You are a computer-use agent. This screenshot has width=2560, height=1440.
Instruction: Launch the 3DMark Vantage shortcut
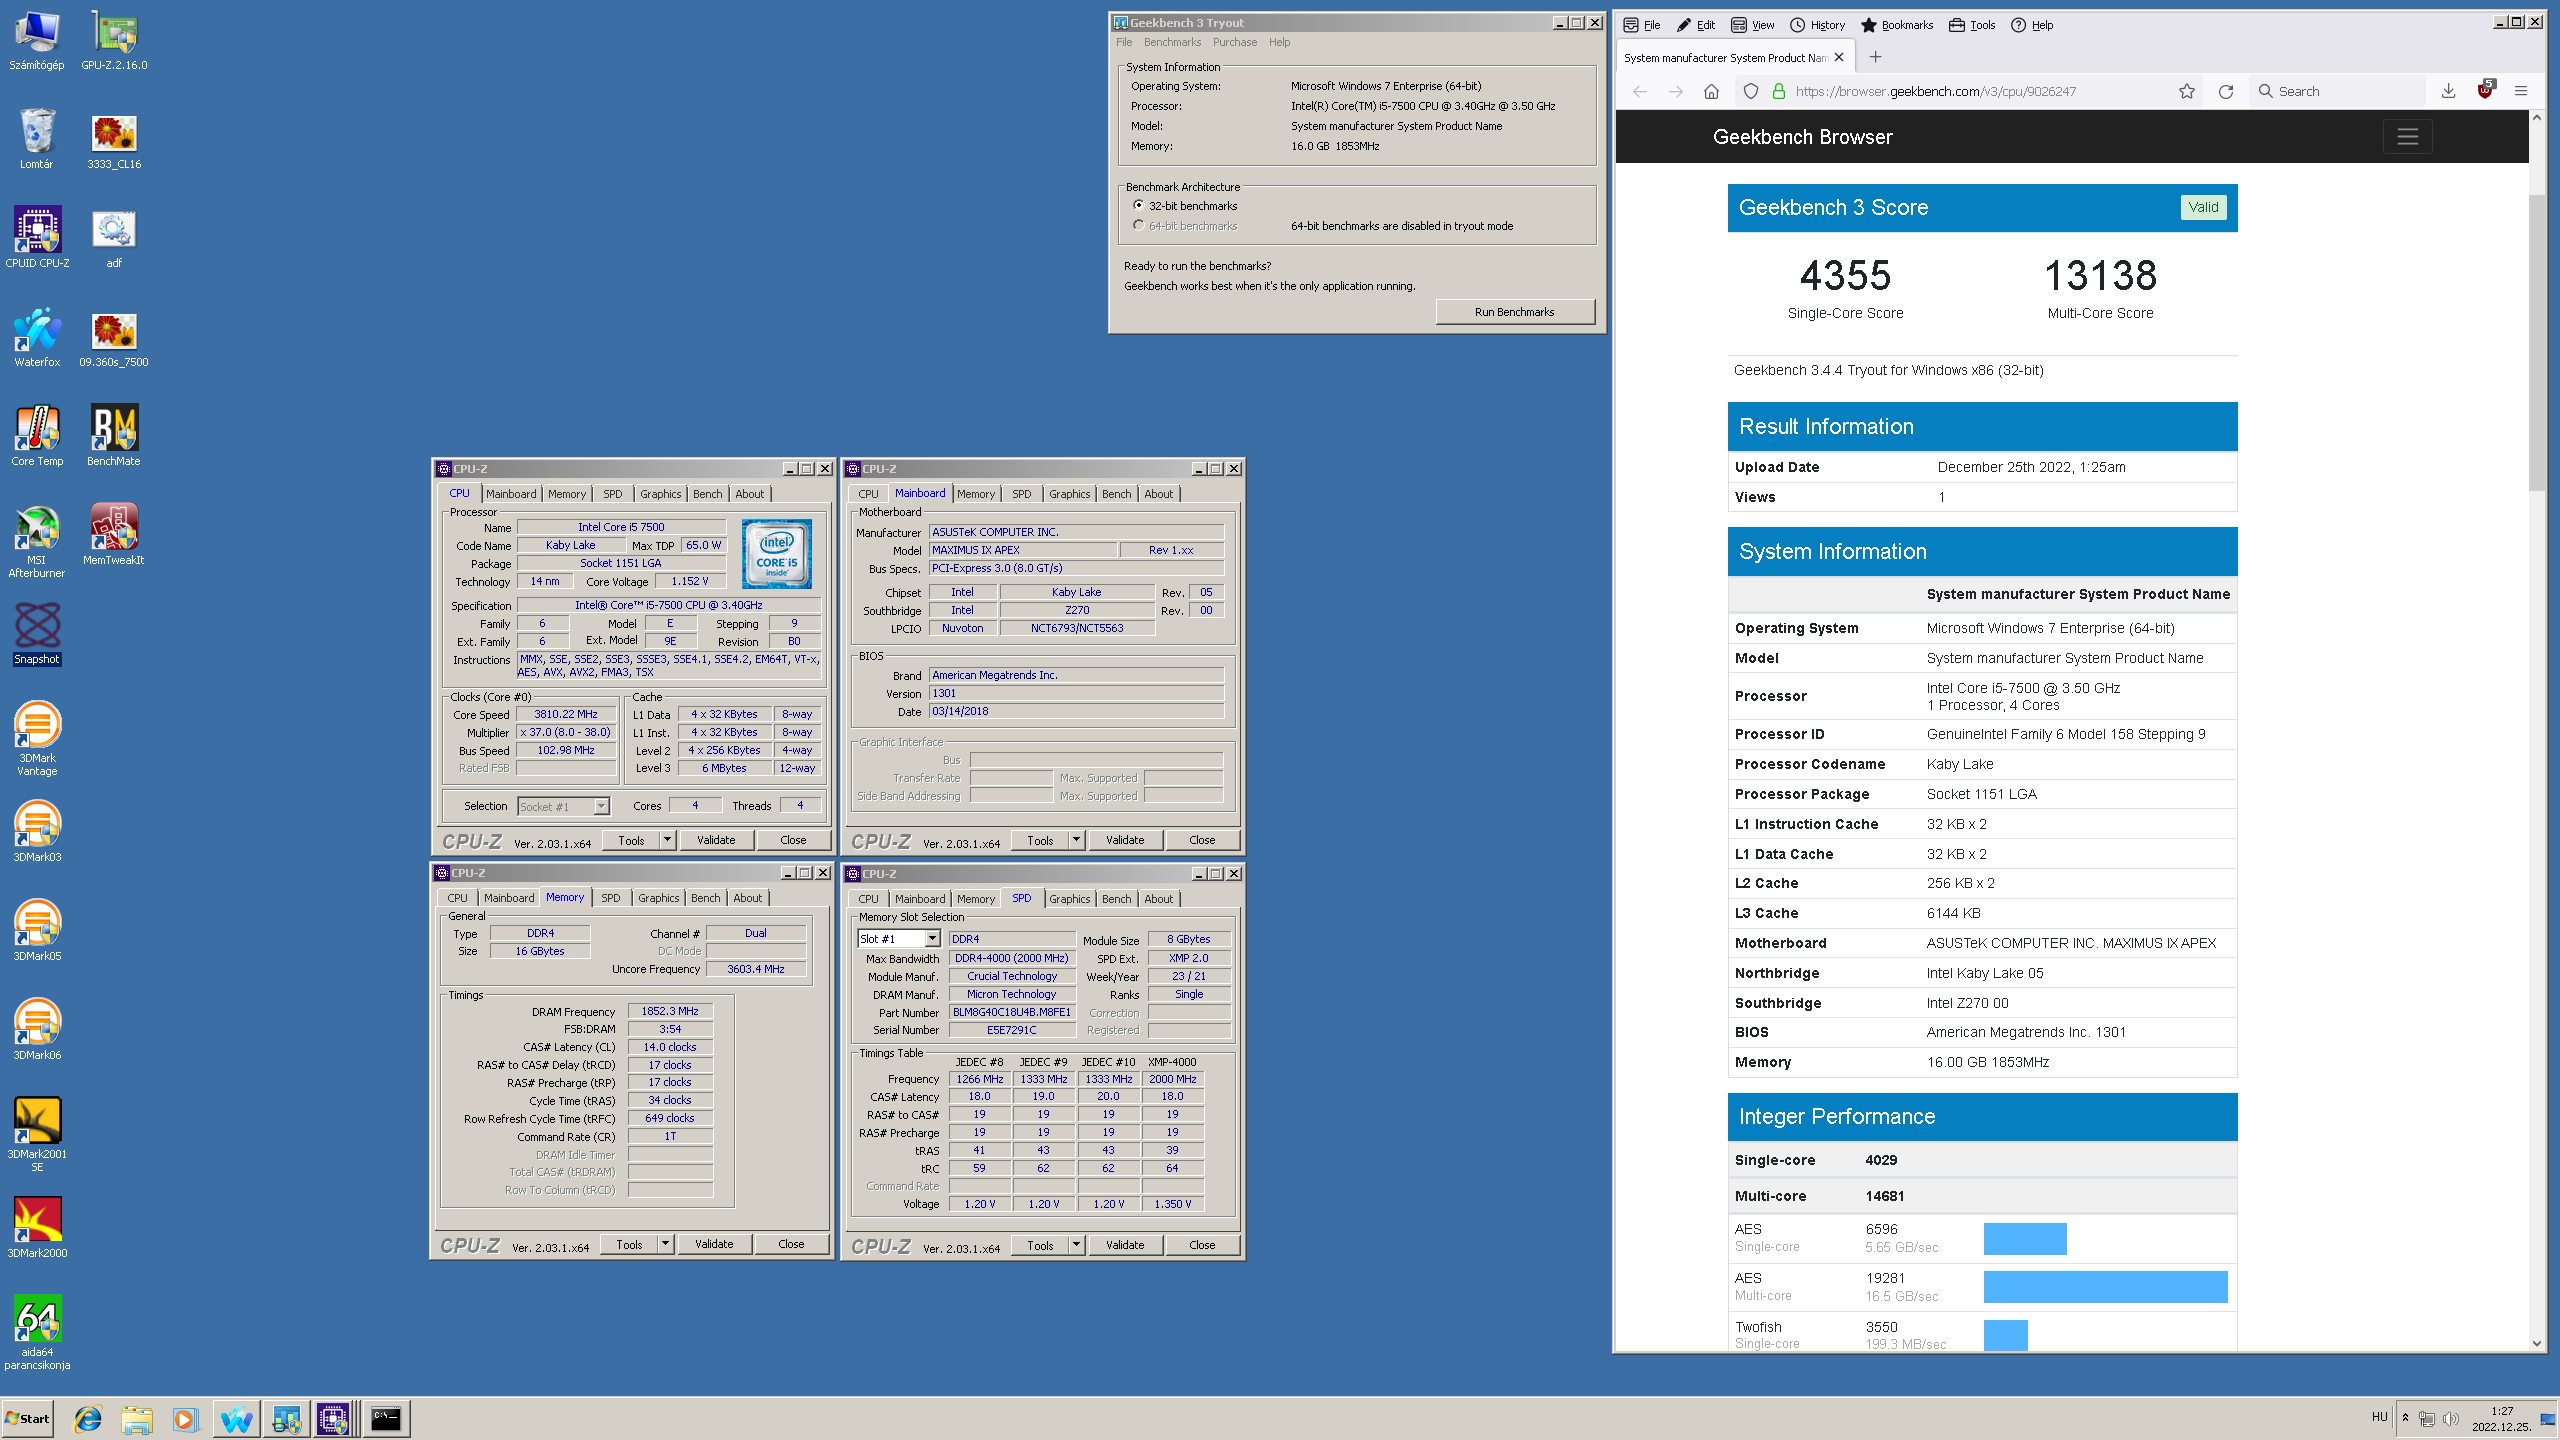click(37, 739)
